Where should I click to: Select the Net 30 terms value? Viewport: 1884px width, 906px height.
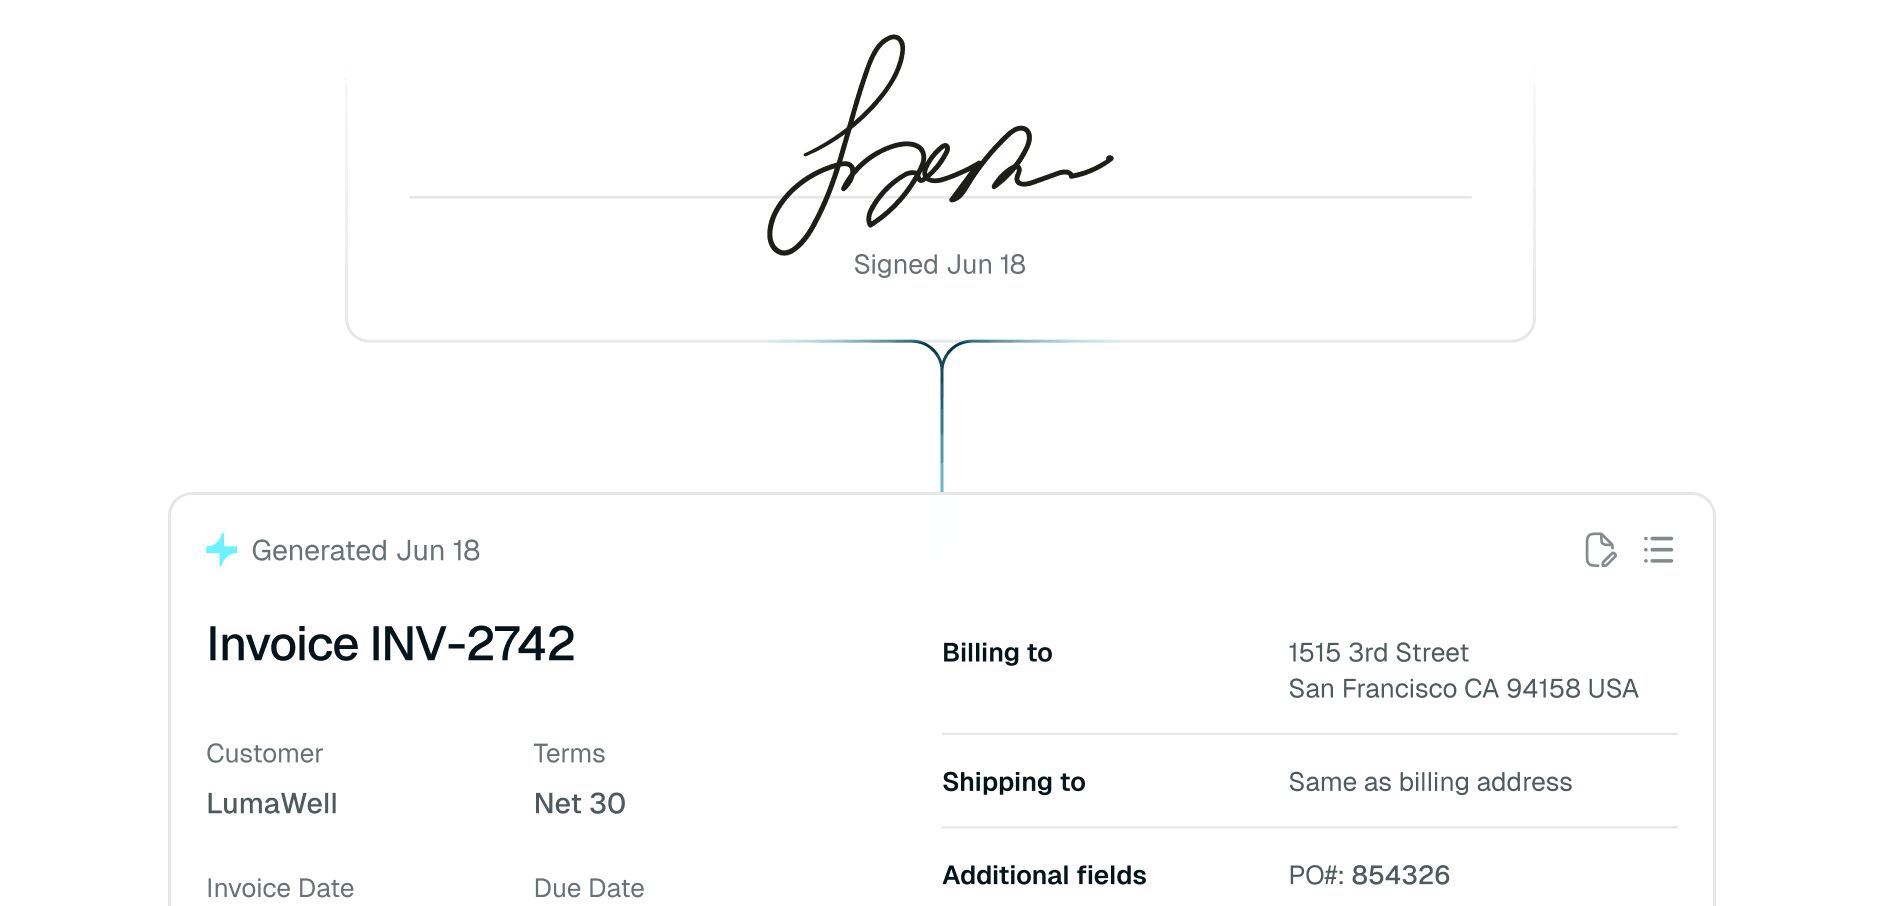580,803
